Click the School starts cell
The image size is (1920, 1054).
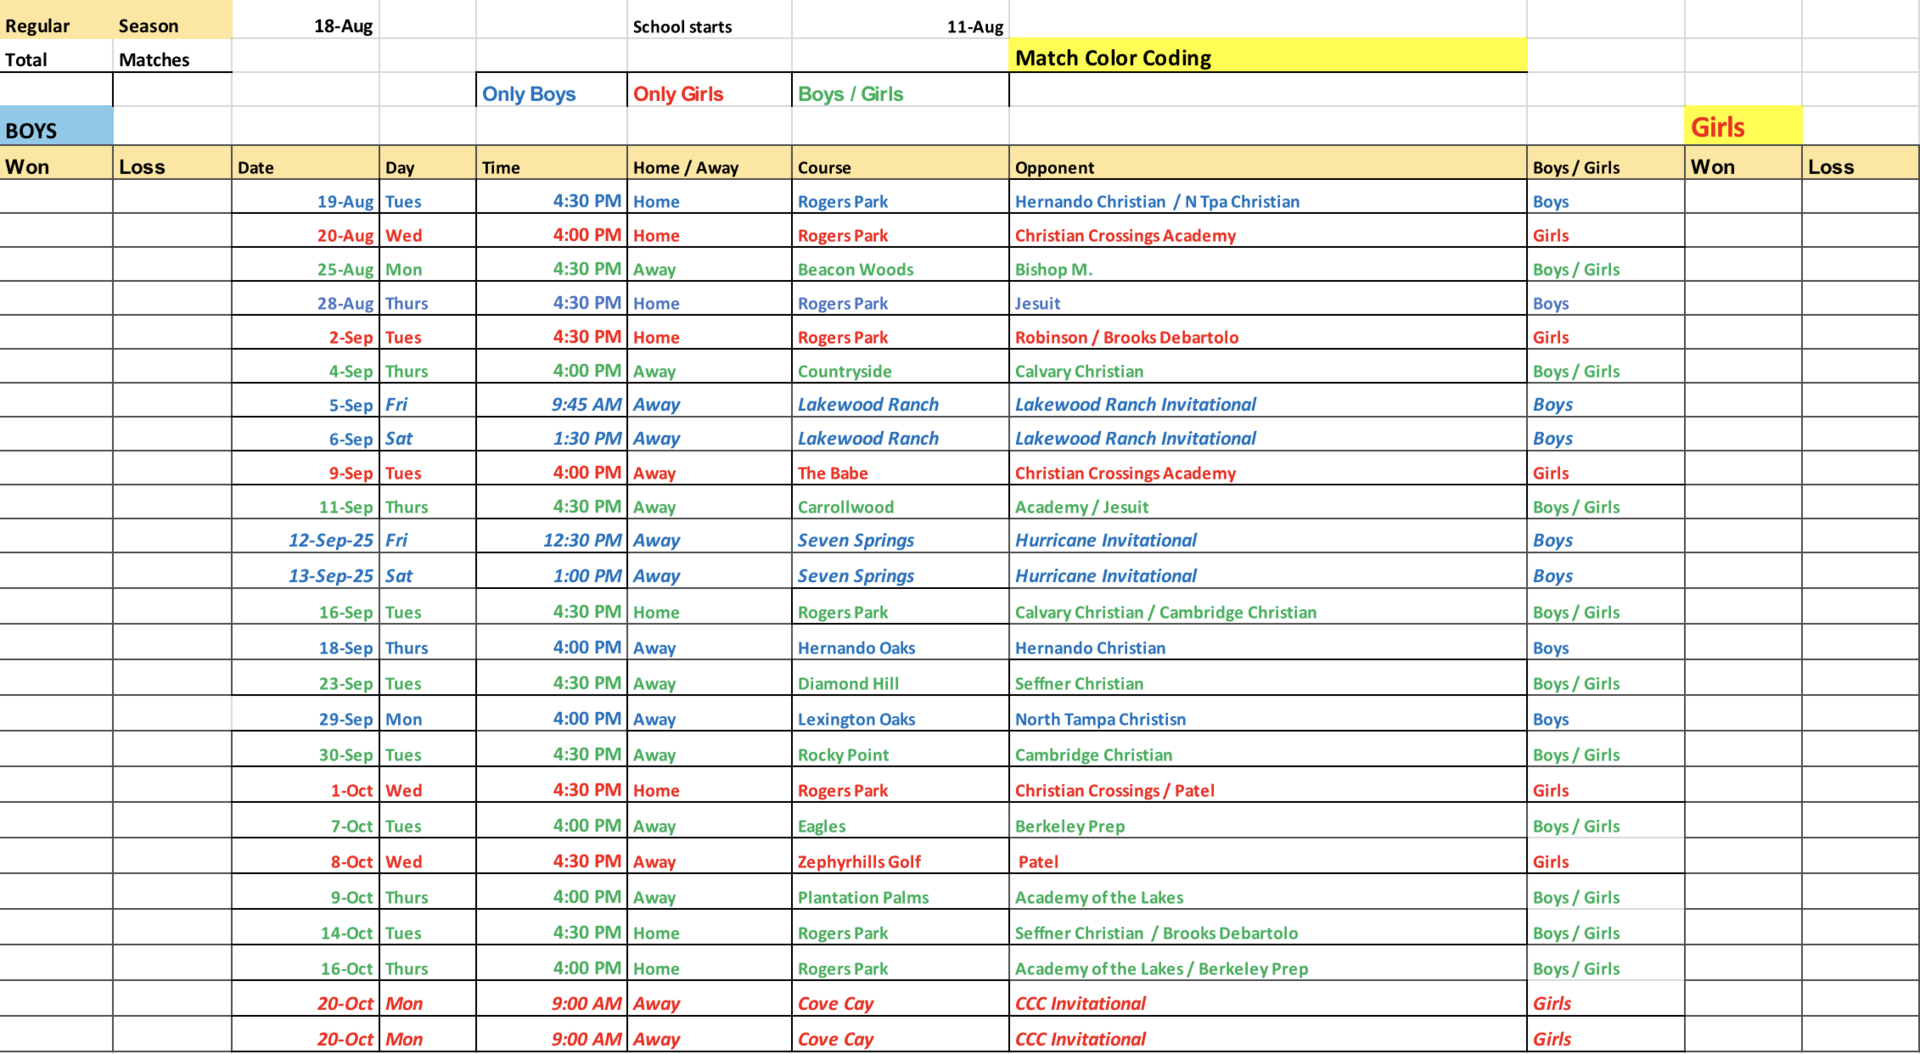(x=682, y=27)
